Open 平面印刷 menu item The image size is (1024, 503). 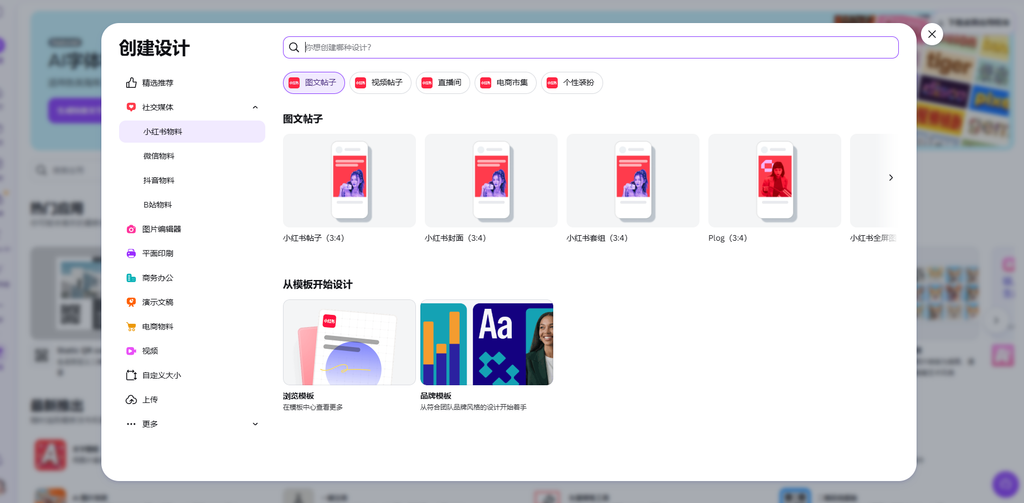click(192, 253)
